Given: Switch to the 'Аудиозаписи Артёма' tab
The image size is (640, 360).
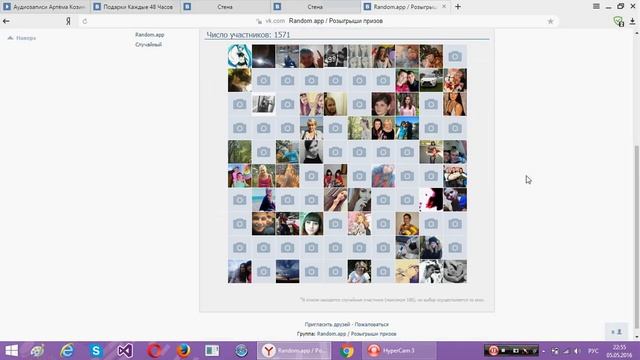Looking at the screenshot, I should [45, 7].
